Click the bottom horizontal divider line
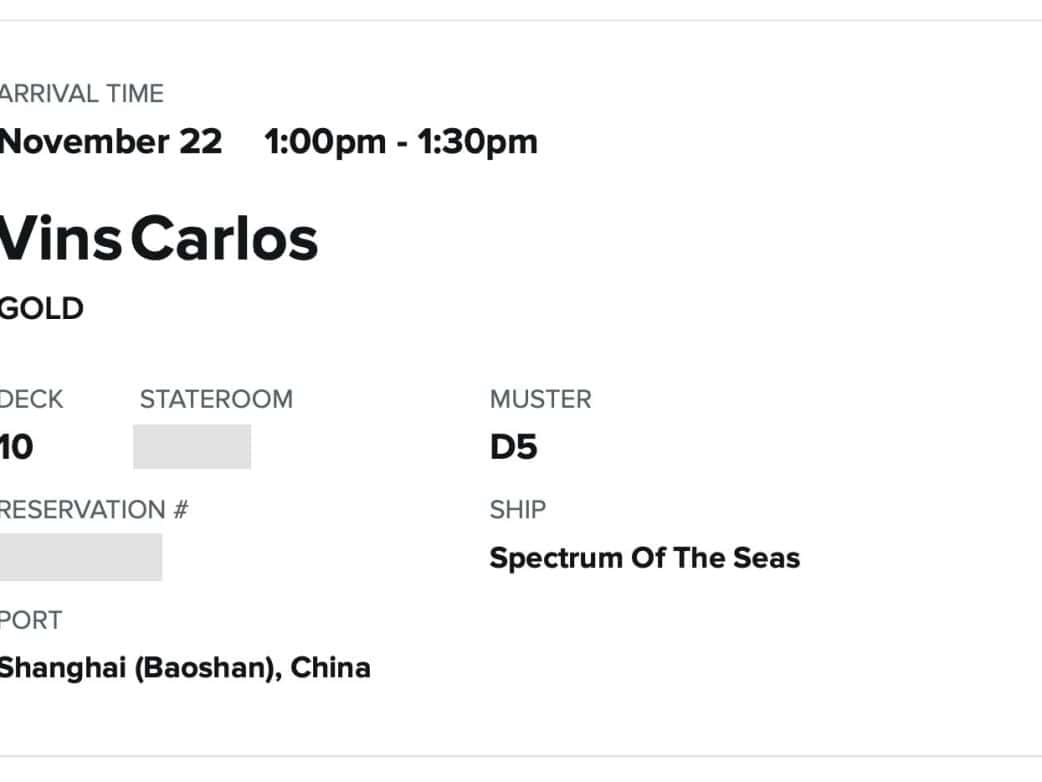Image resolution: width=1042 pixels, height=782 pixels. coord(521,756)
